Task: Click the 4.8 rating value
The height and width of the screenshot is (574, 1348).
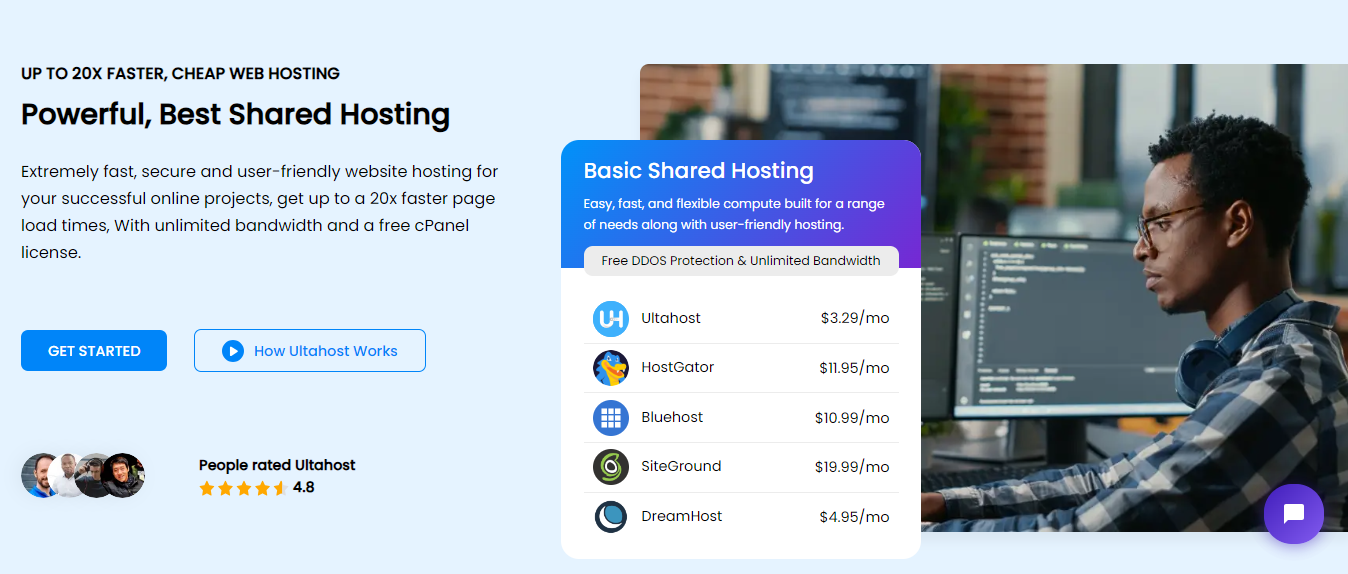Action: point(304,488)
